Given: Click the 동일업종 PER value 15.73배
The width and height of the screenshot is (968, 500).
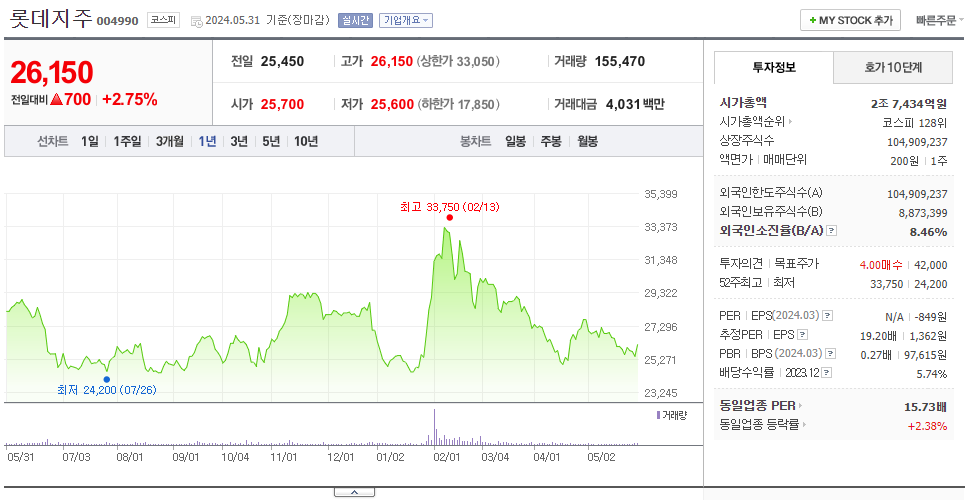Looking at the screenshot, I should (925, 406).
